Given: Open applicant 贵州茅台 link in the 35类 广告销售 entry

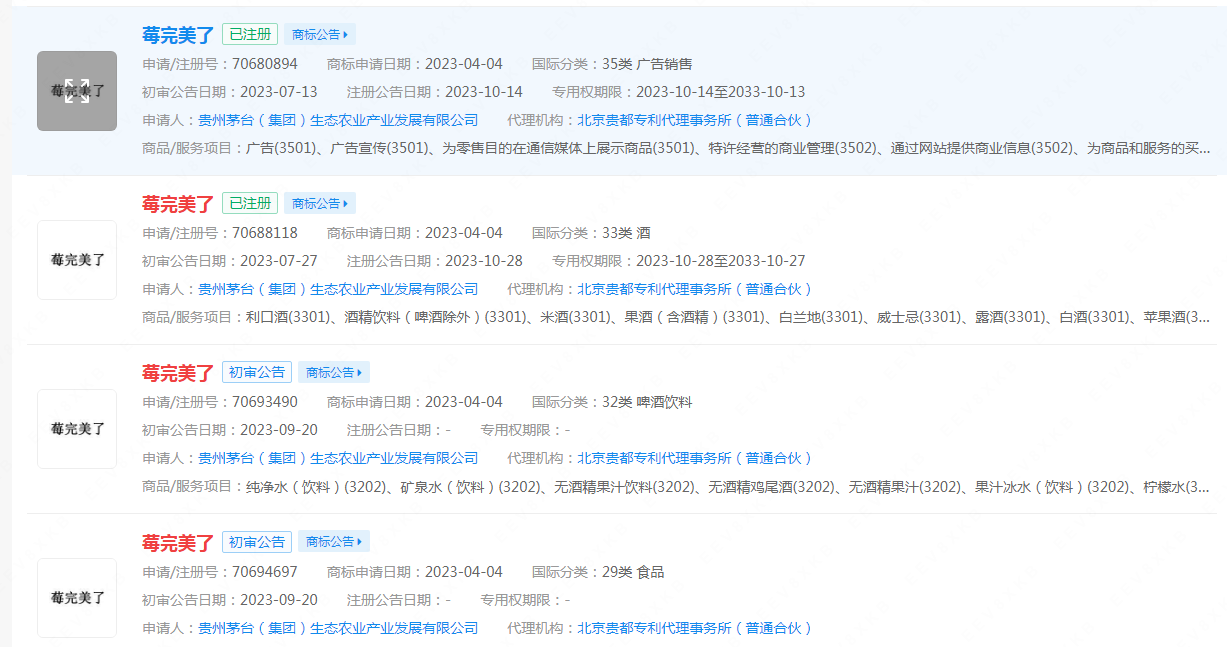Looking at the screenshot, I should coord(338,120).
